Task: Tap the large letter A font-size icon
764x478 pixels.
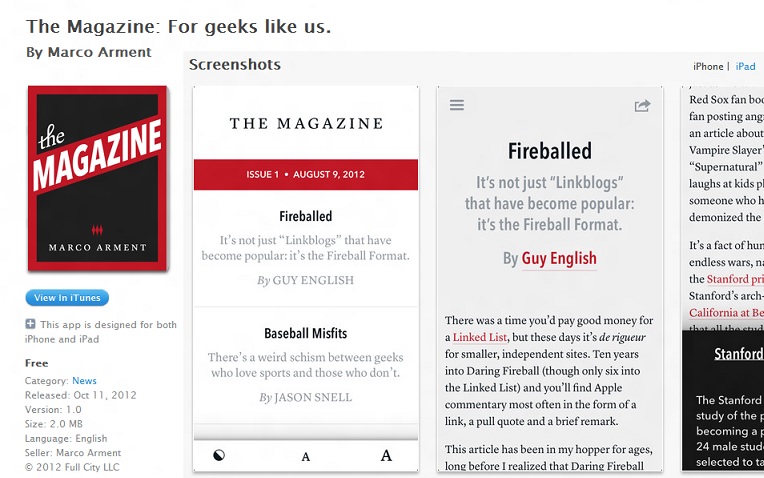Action: pos(386,456)
